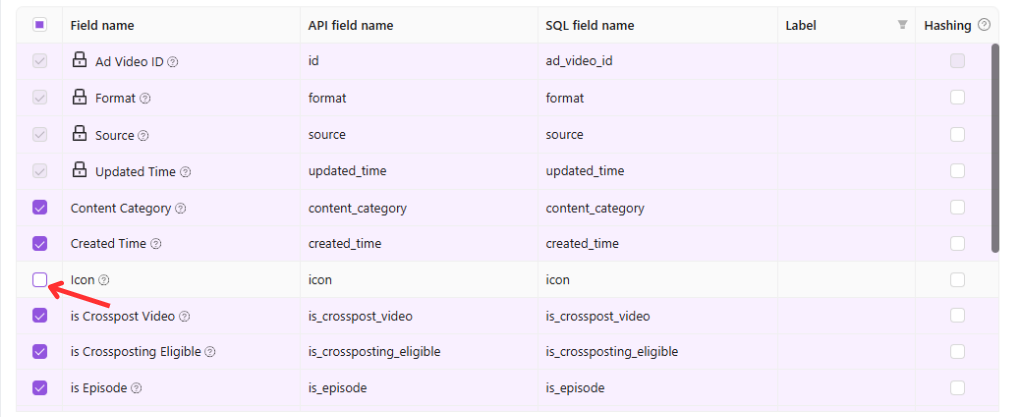
Task: Click help icon next to is Crossposting Eligible
Action: click(x=210, y=352)
